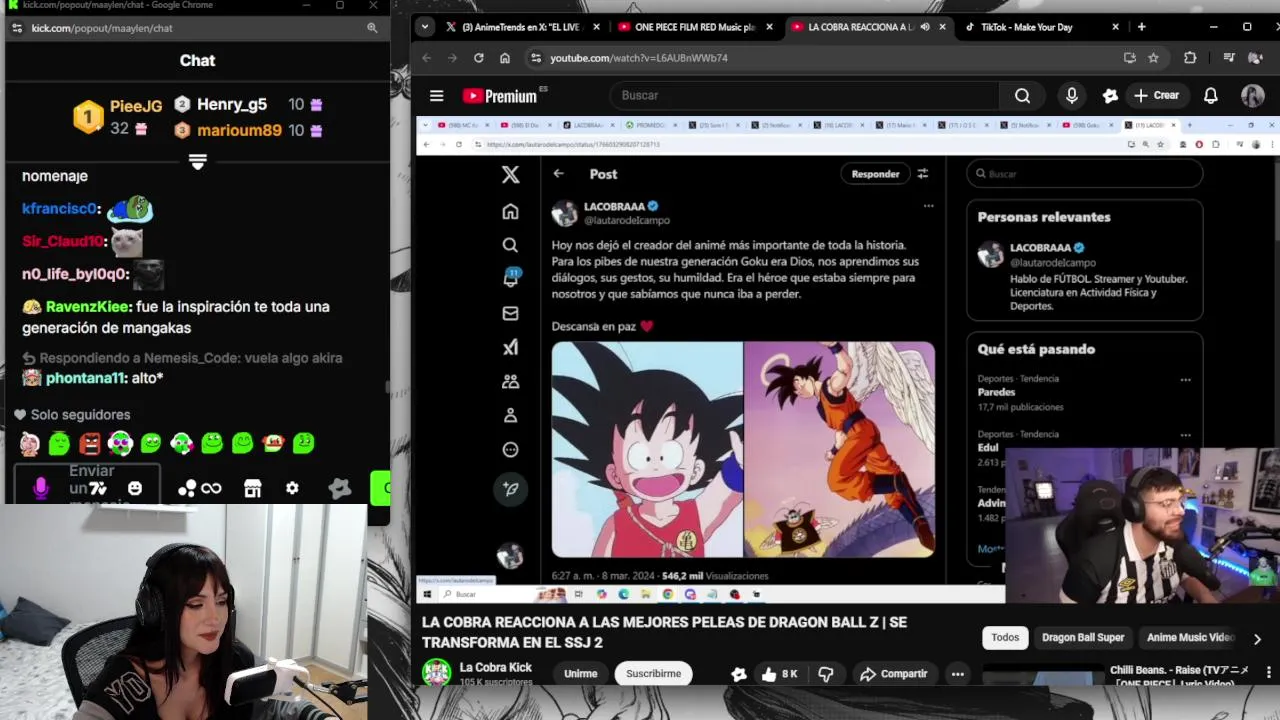The image size is (1280, 720).
Task: Click username n0_life_byl0q0 in chat
Action: pyautogui.click(x=75, y=274)
